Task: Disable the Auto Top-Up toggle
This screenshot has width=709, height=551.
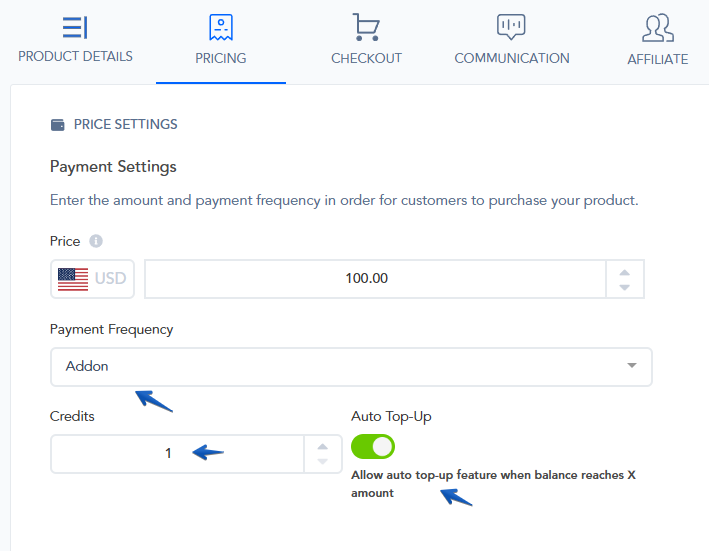Action: click(373, 446)
